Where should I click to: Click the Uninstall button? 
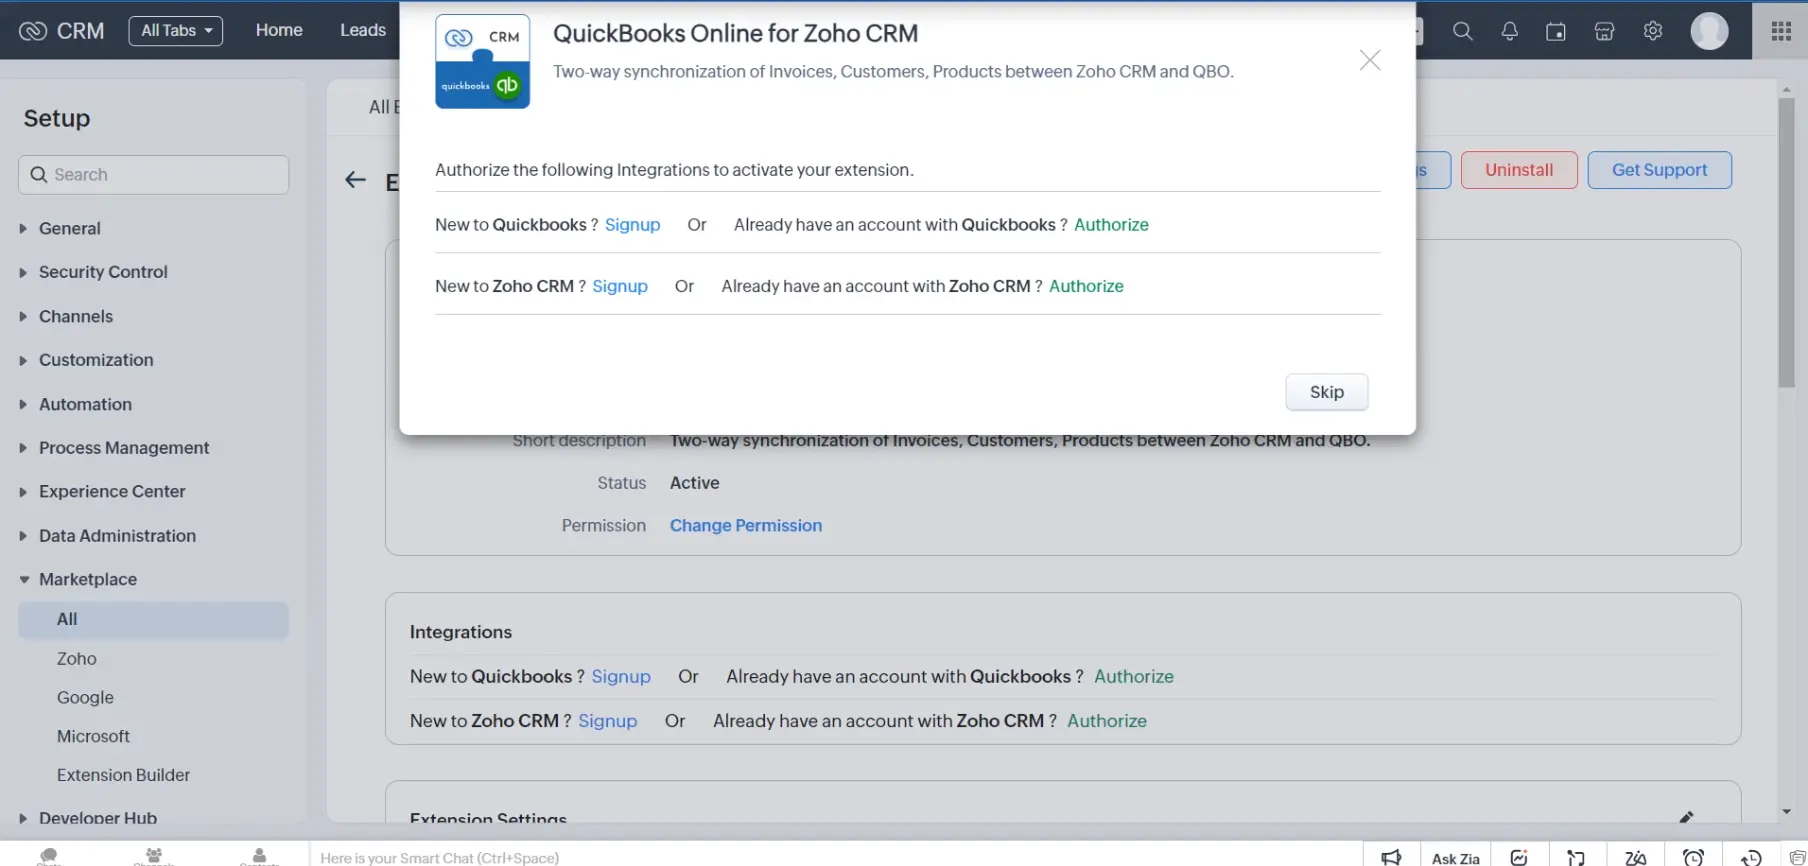[x=1519, y=170]
